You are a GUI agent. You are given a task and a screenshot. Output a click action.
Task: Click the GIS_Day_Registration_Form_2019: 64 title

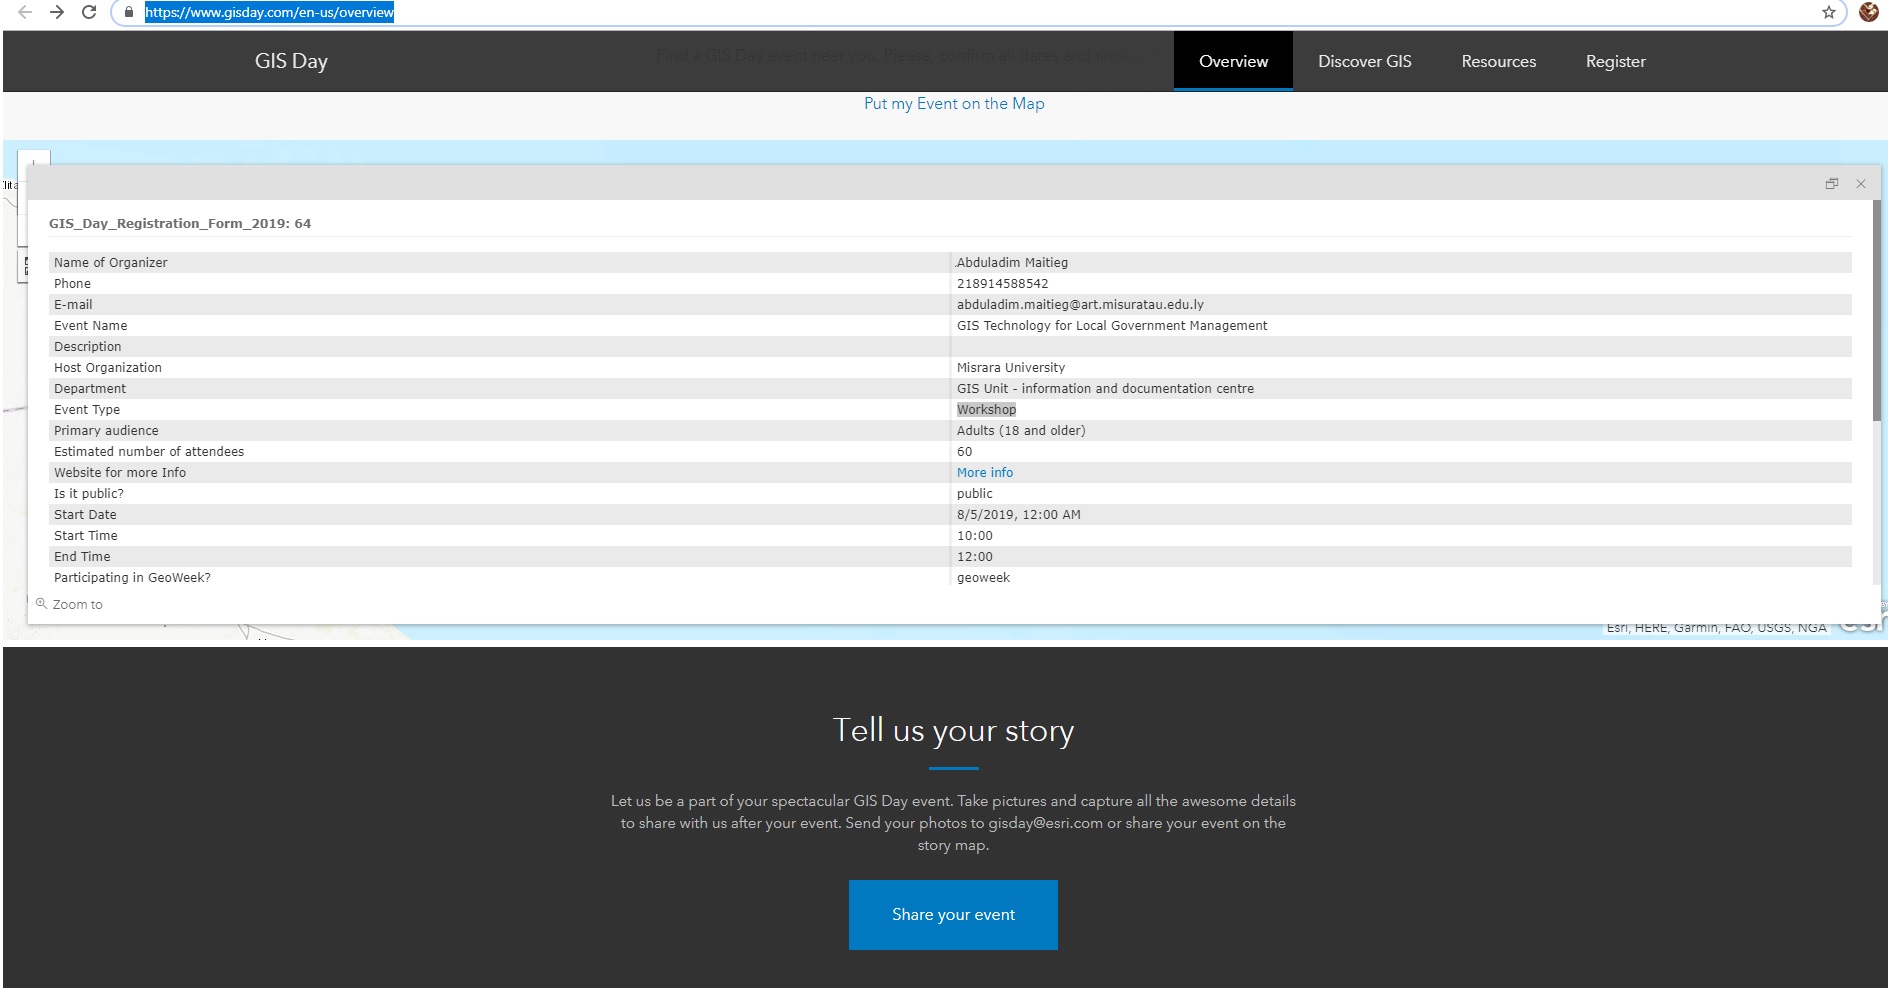180,223
